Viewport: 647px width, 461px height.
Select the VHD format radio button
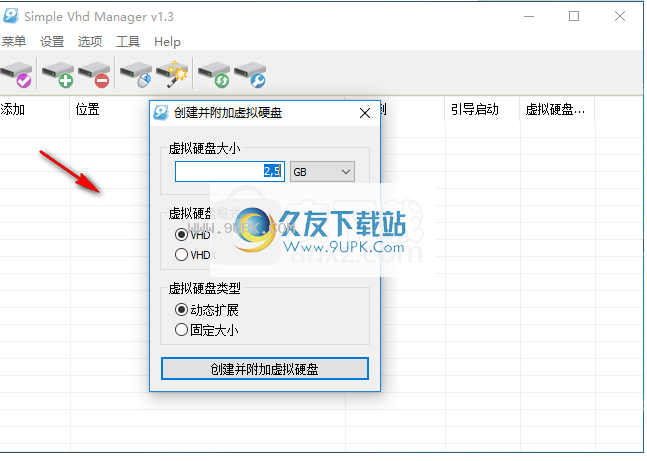181,234
